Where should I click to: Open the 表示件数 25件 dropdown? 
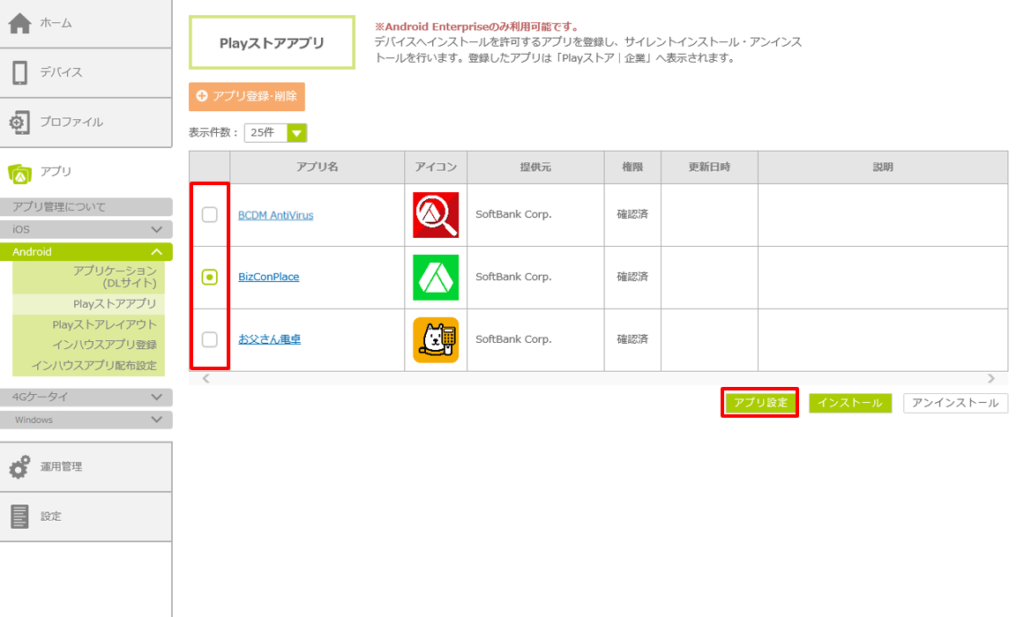[x=275, y=132]
